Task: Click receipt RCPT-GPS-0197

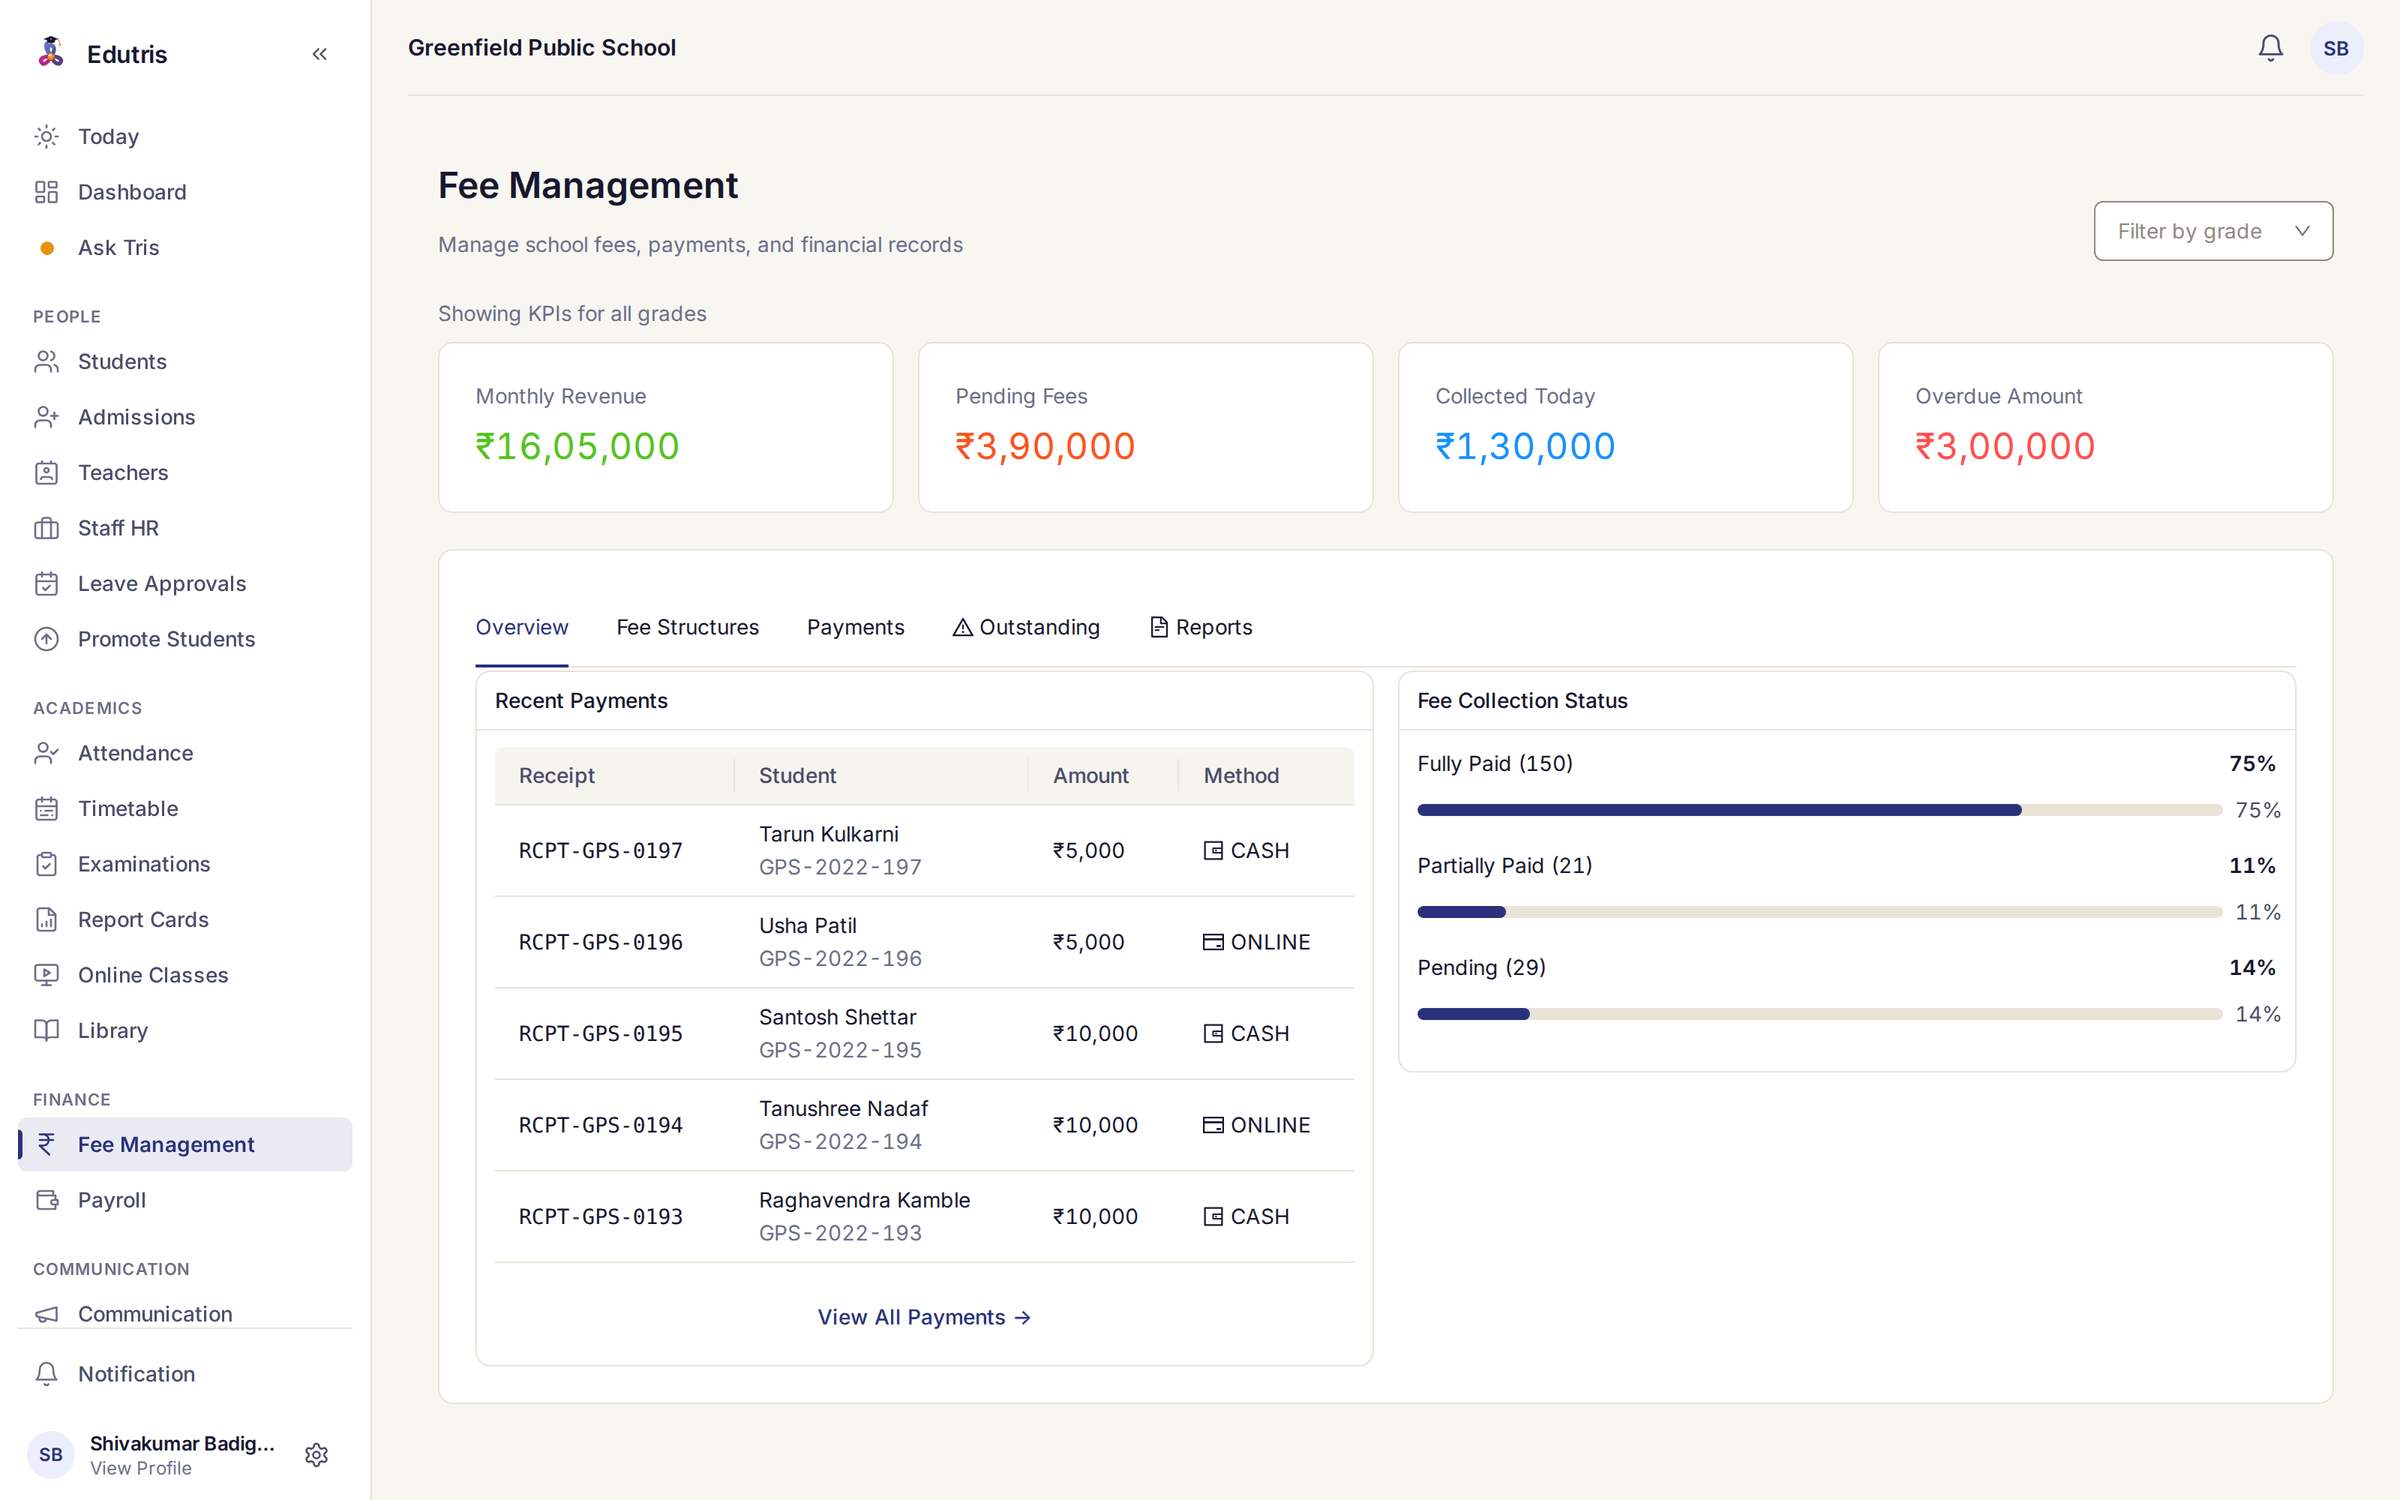Action: (600, 850)
